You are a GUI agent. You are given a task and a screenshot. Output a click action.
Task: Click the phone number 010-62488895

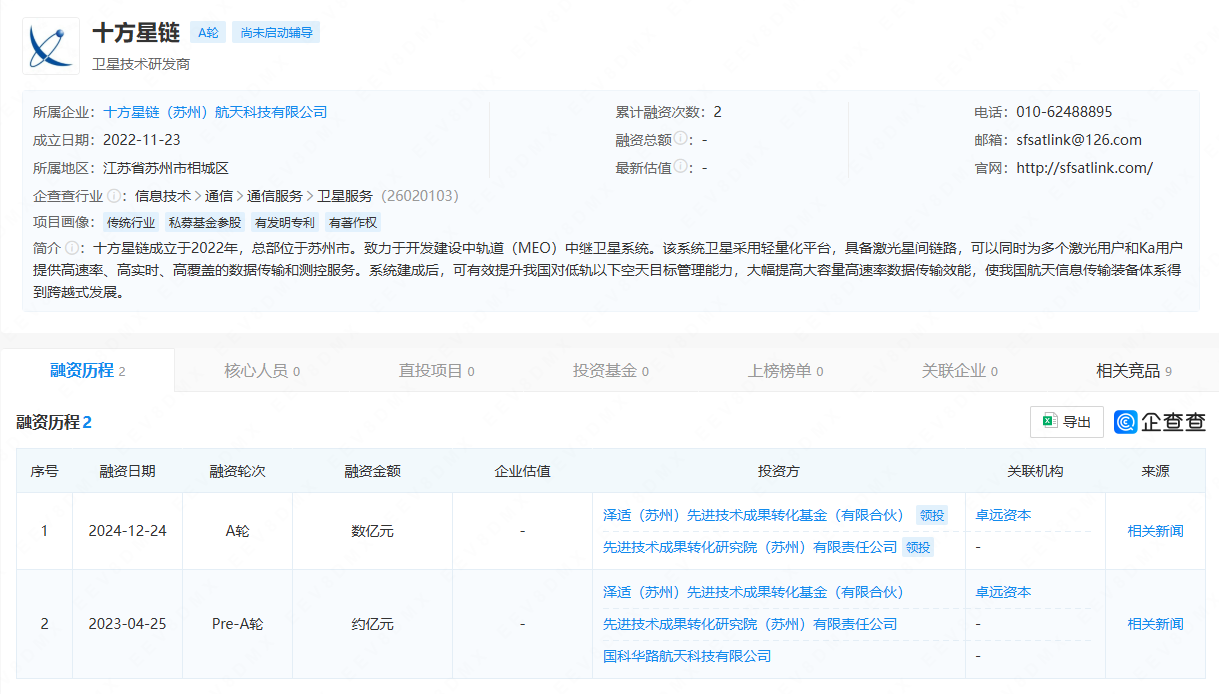(x=1064, y=112)
